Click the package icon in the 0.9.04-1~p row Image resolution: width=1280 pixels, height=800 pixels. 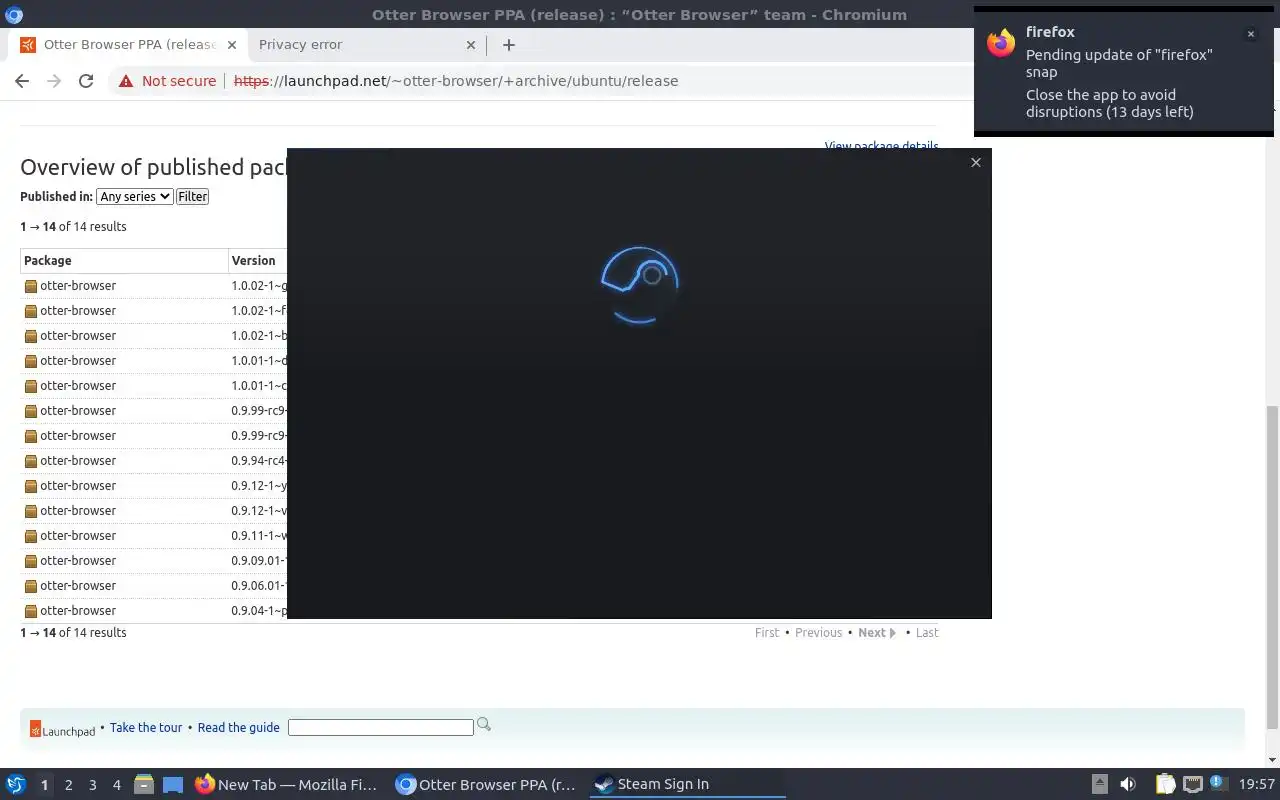[x=31, y=611]
